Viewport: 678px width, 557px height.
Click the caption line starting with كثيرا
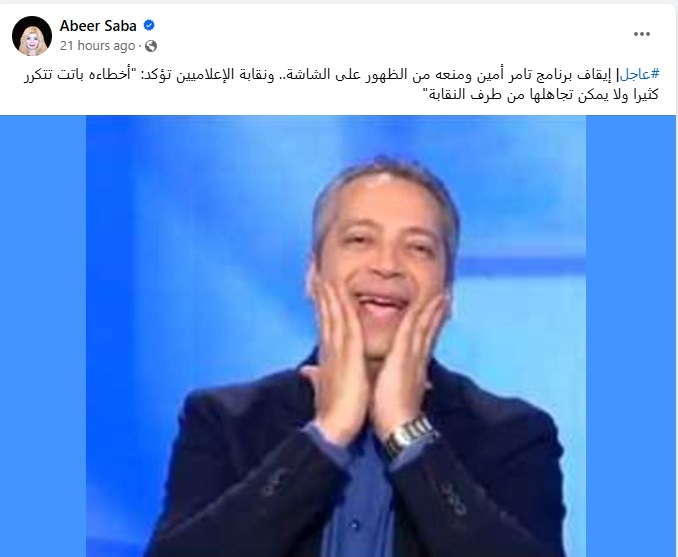point(540,94)
